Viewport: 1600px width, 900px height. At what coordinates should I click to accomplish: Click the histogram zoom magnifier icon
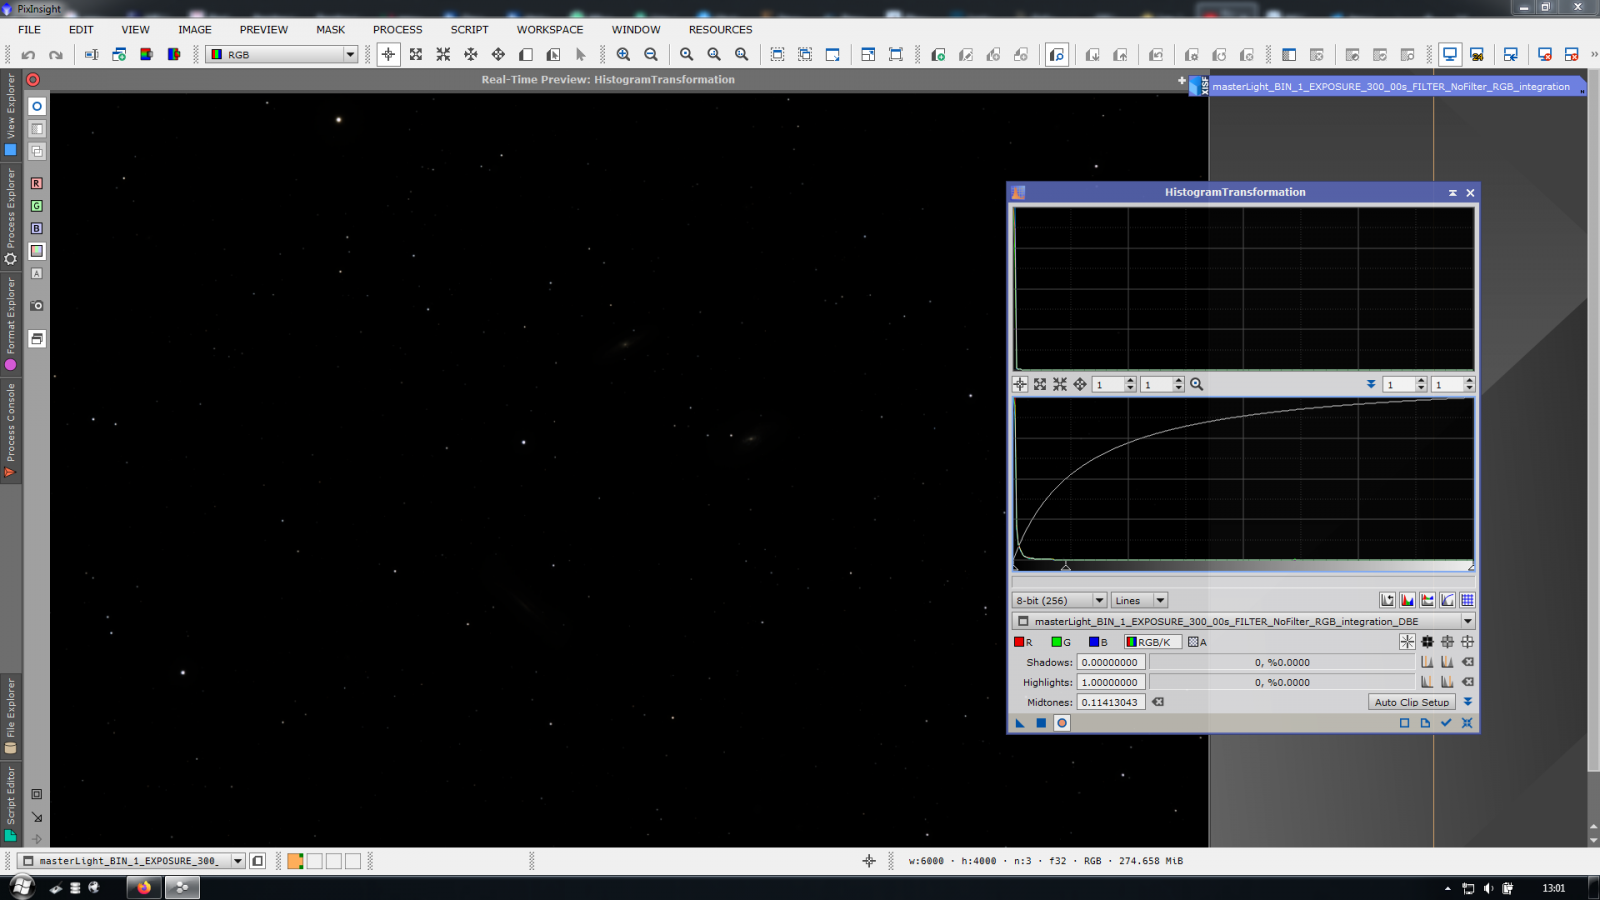pyautogui.click(x=1196, y=384)
